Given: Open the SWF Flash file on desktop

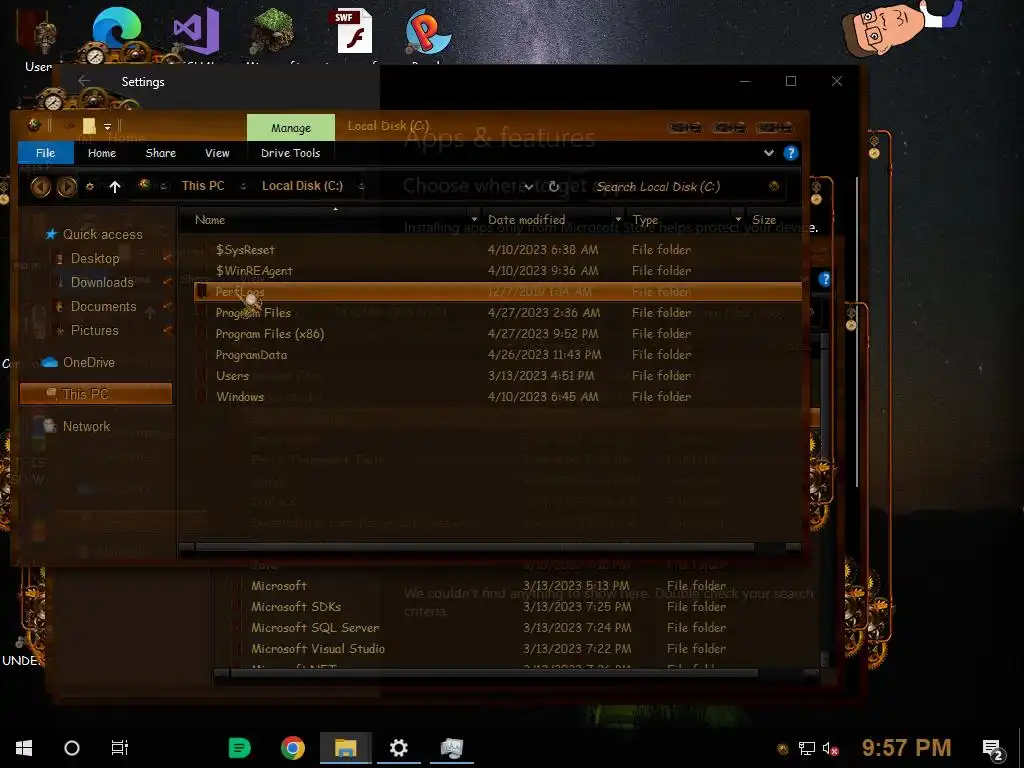Looking at the screenshot, I should point(354,31).
